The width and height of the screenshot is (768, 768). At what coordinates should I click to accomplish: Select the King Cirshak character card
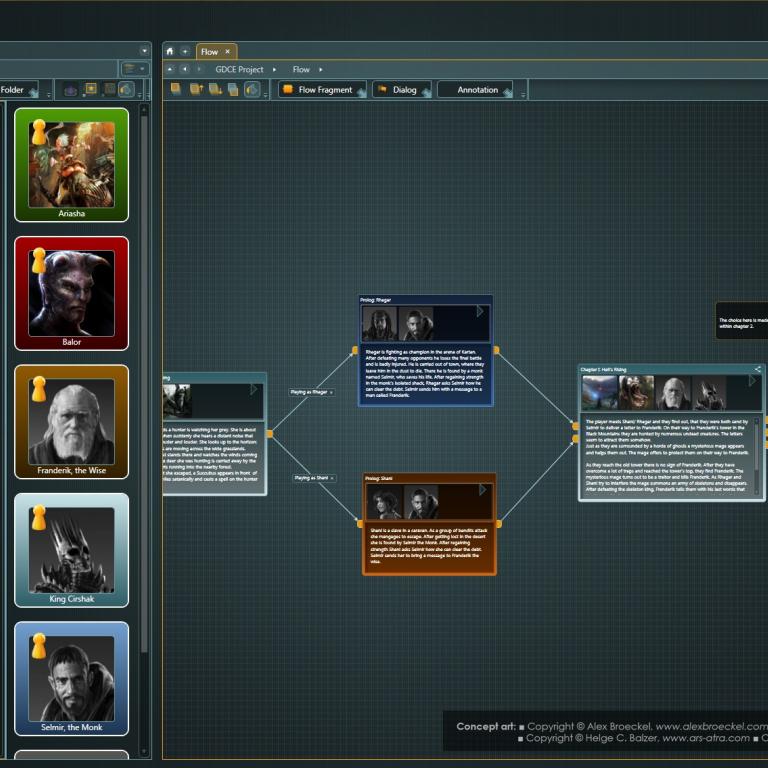pyautogui.click(x=72, y=550)
